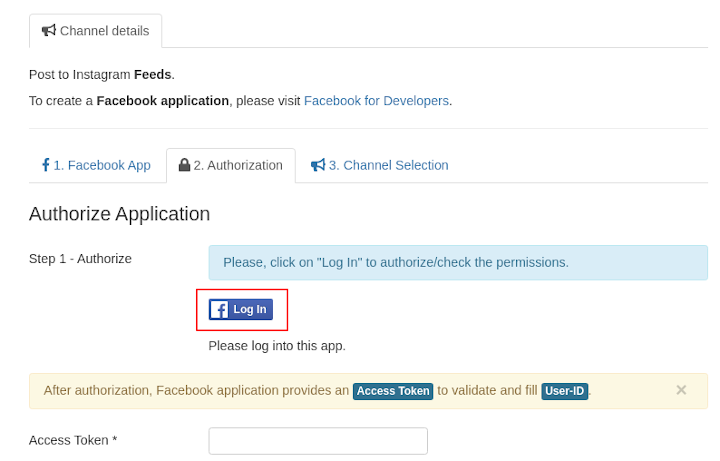Click the Facebook Log In button
This screenshot has height=461, width=720.
241,309
